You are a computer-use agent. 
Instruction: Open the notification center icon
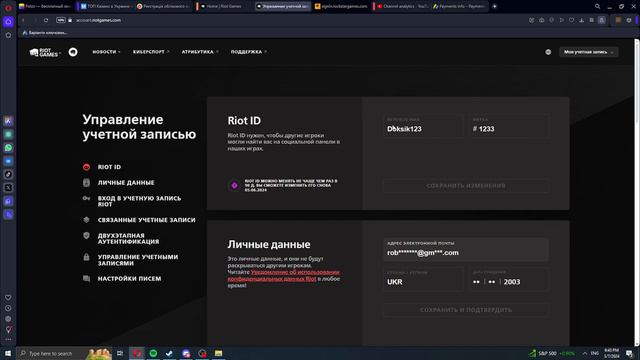tap(629, 353)
